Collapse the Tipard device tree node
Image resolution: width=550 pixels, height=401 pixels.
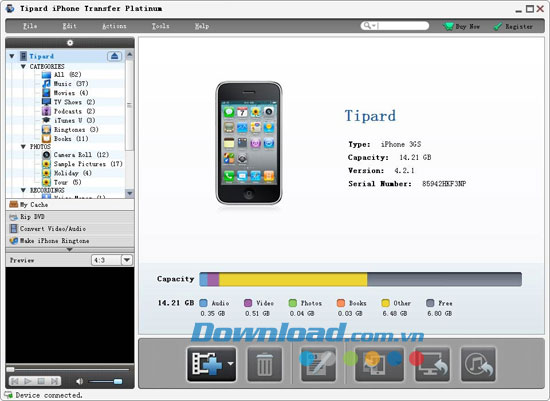pyautogui.click(x=12, y=56)
